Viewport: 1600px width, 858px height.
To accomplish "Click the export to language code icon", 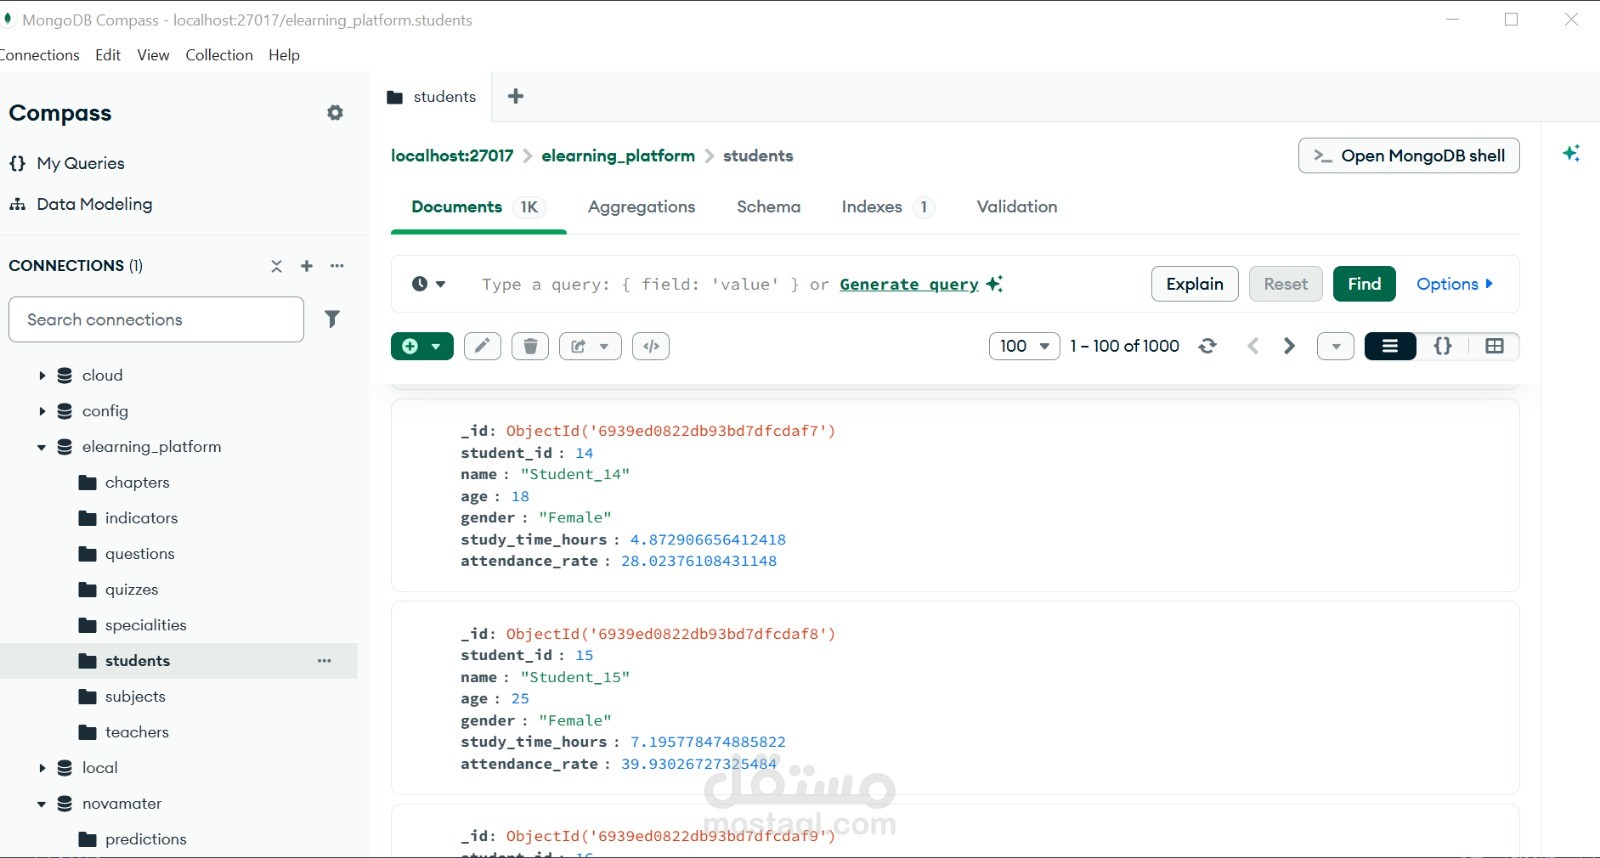I will point(651,346).
